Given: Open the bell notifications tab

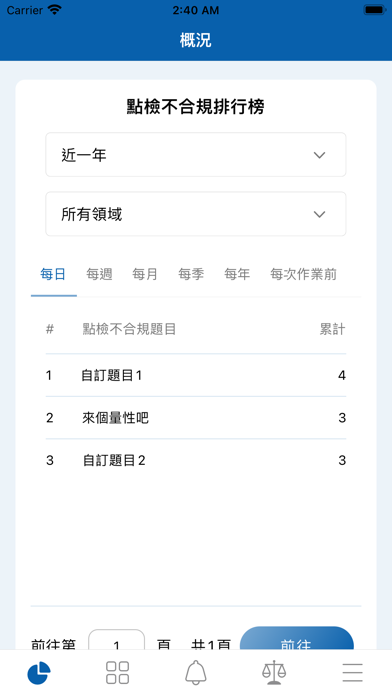Looking at the screenshot, I should pyautogui.click(x=196, y=672).
